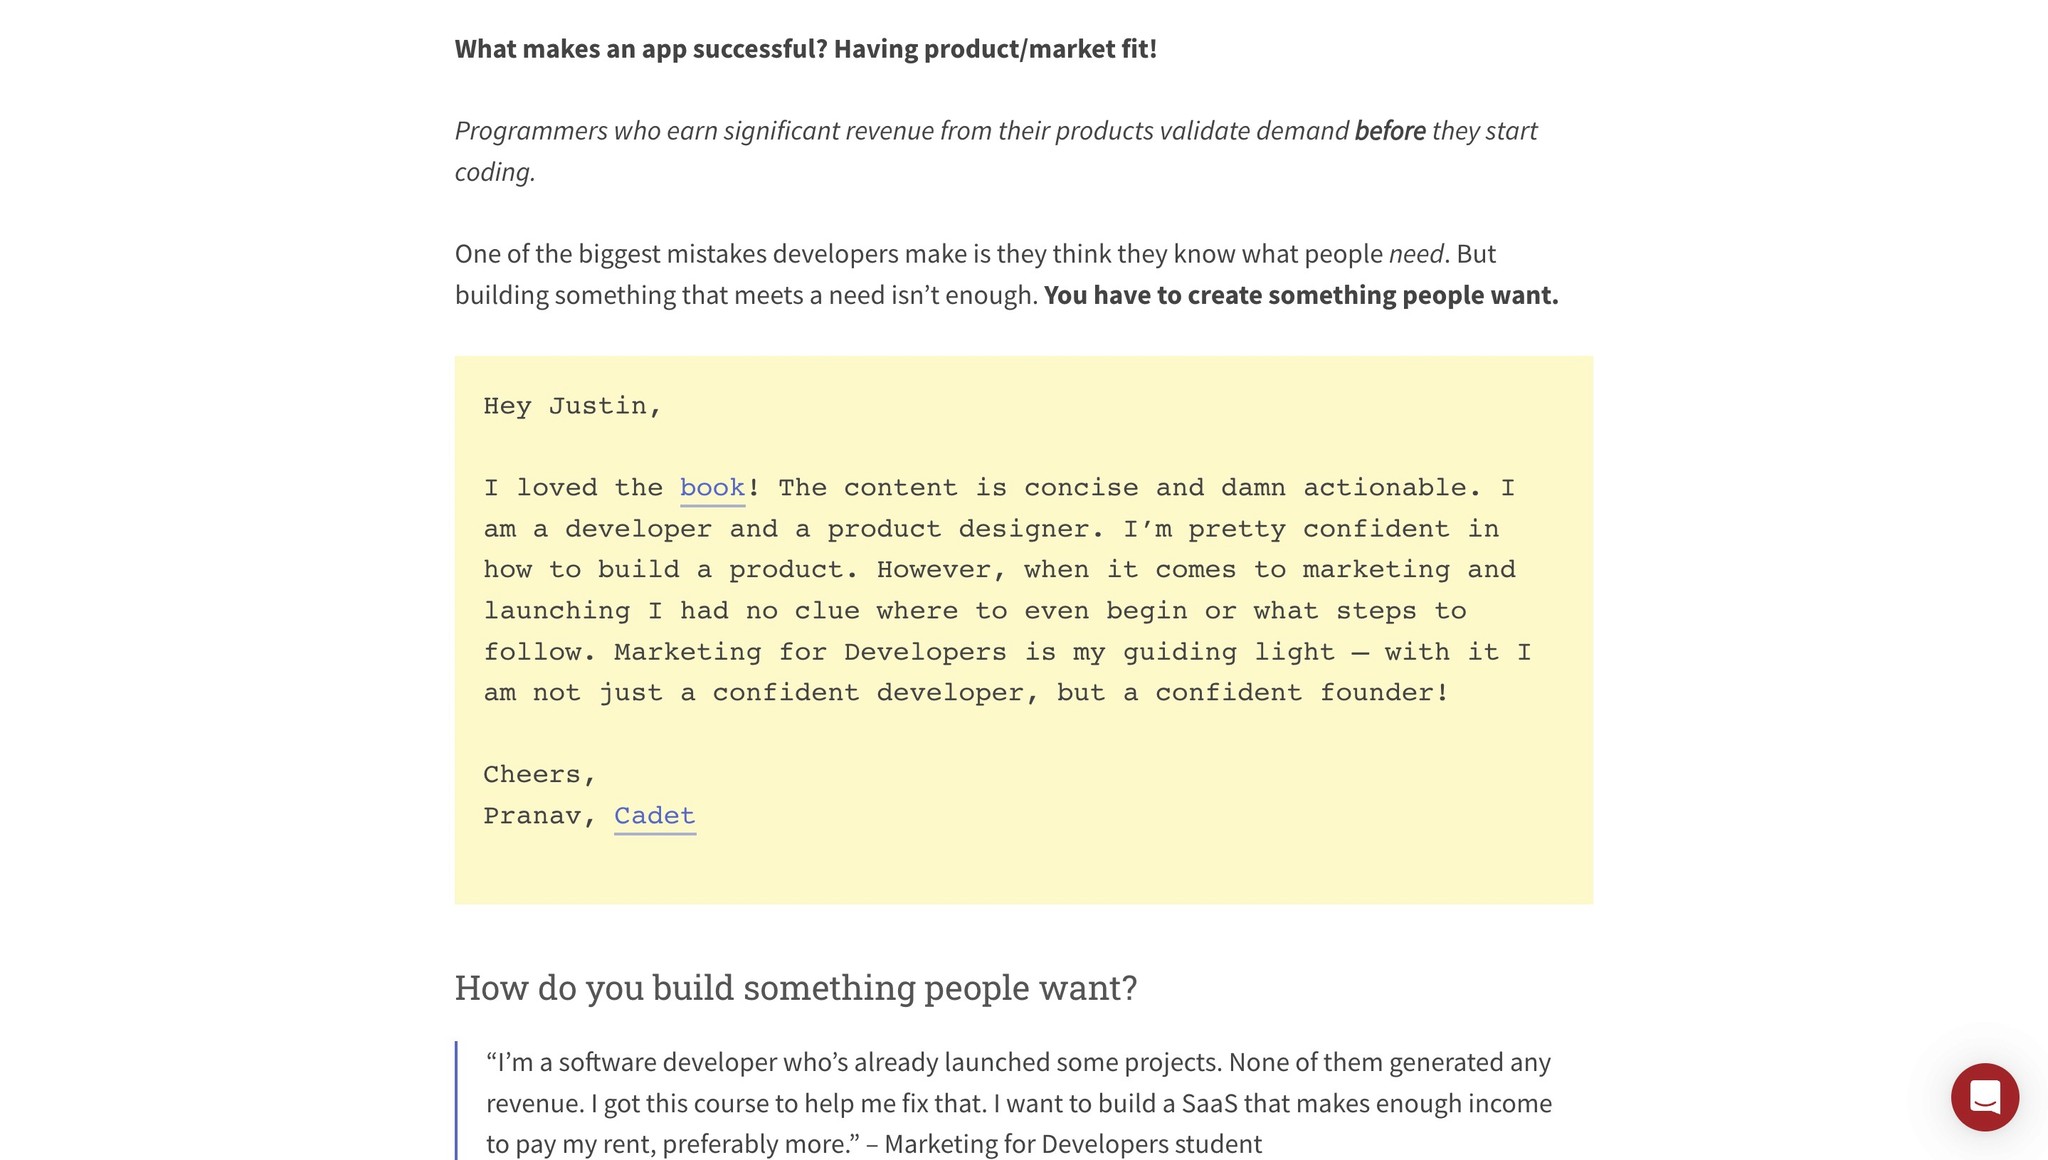Visit the "Cadet" link next to Pranav

pyautogui.click(x=654, y=816)
